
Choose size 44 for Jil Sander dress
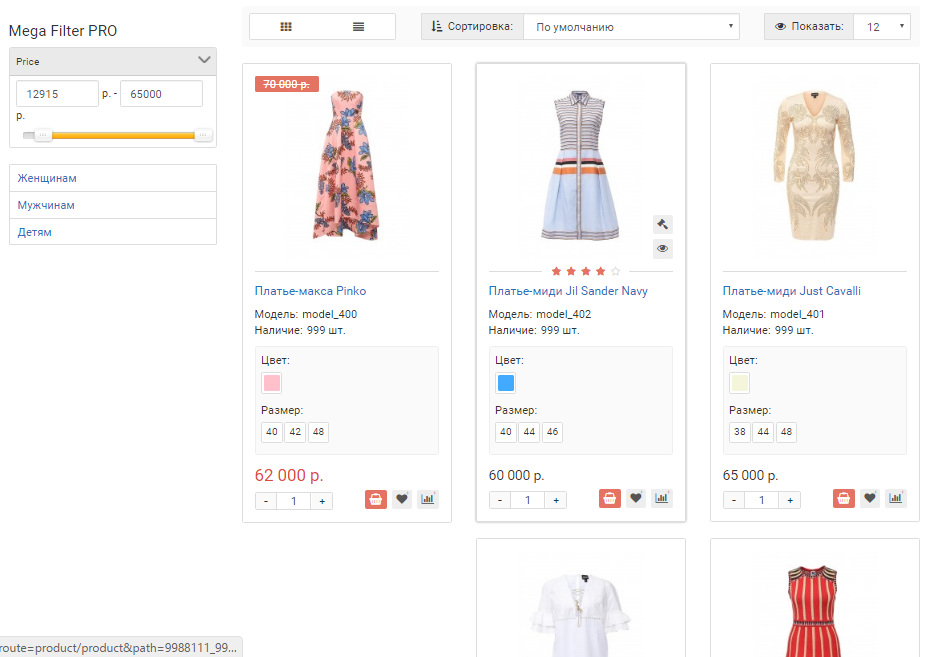529,432
